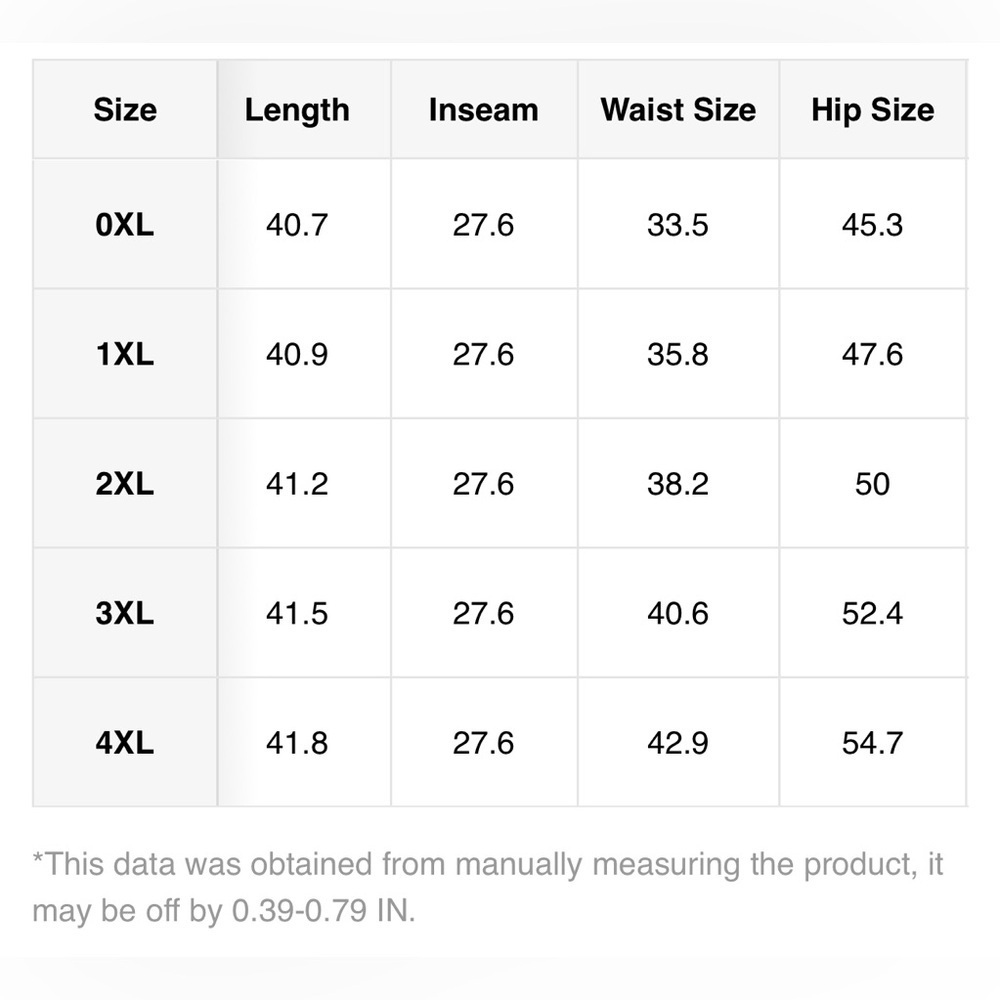Viewport: 1000px width, 1000px height.
Task: Click the 1XL size row label
Action: point(125,355)
